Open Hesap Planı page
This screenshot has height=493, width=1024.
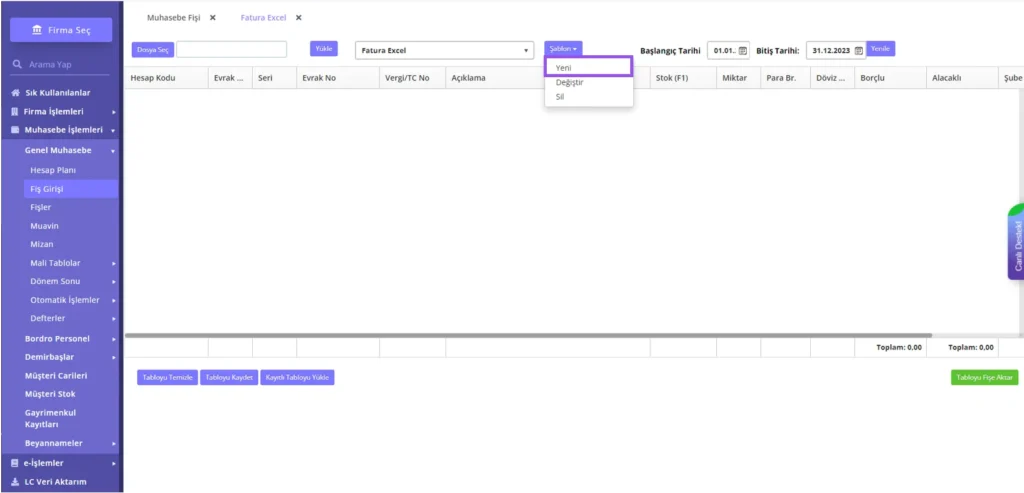(x=53, y=170)
